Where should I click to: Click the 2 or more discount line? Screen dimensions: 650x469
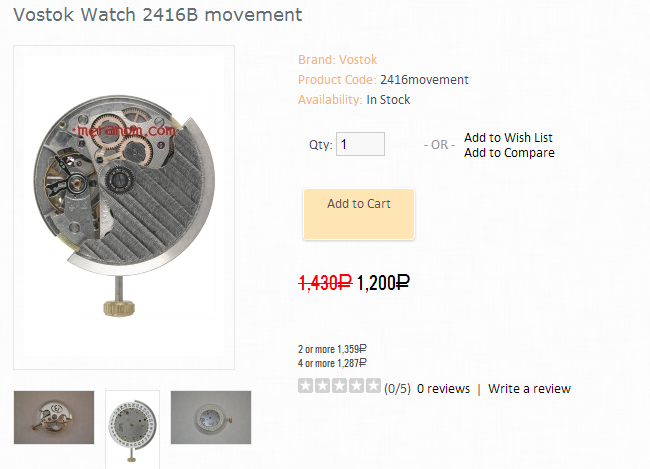click(x=332, y=349)
